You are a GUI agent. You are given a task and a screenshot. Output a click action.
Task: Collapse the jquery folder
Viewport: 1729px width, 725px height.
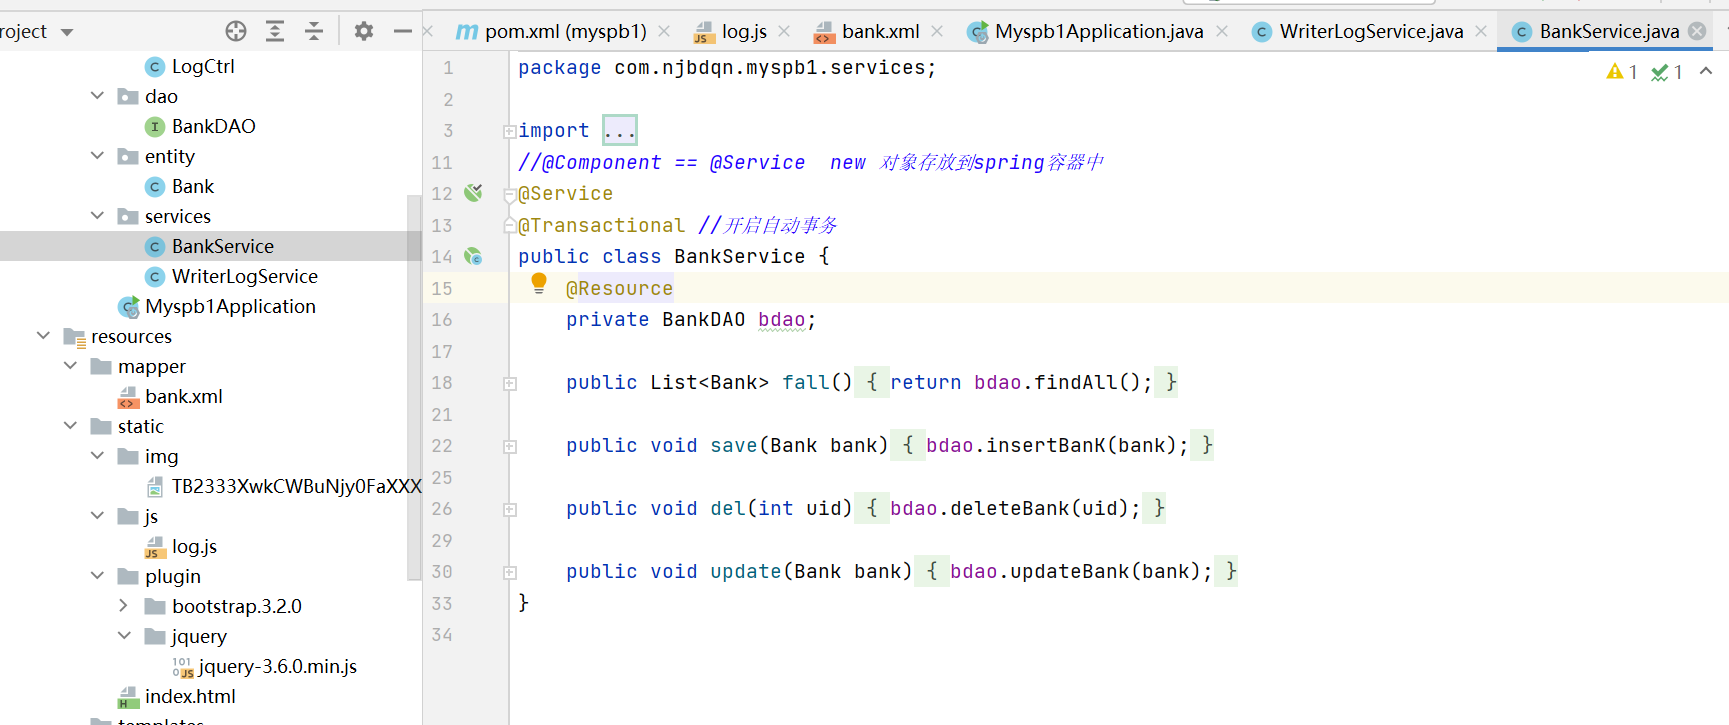pos(124,636)
